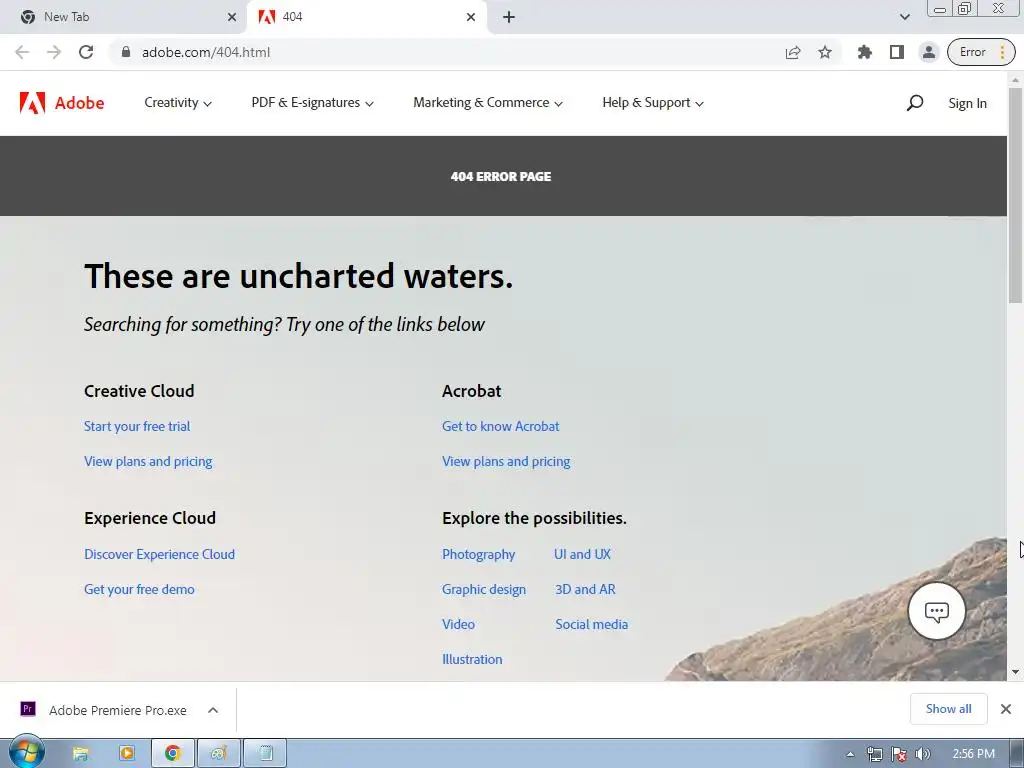1024x768 pixels.
Task: Click the Graphic design link
Action: point(484,590)
